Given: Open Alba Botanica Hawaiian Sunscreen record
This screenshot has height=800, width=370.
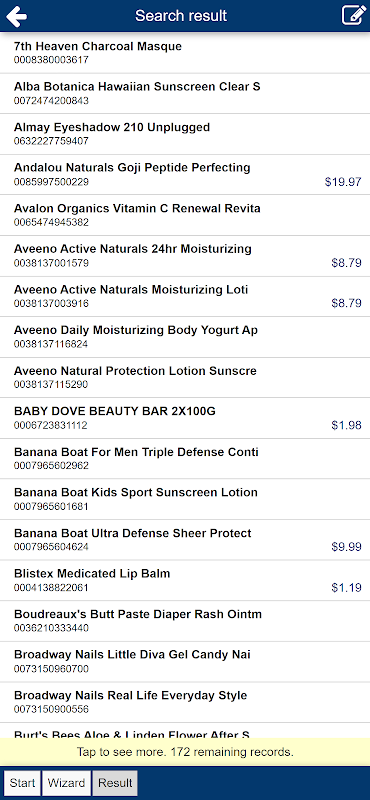Looking at the screenshot, I should click(185, 93).
